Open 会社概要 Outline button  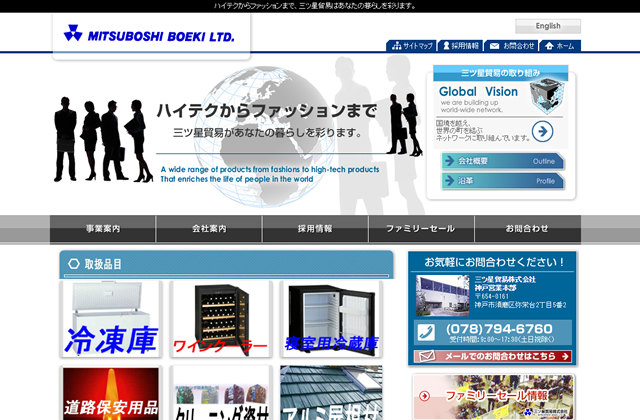click(x=502, y=161)
